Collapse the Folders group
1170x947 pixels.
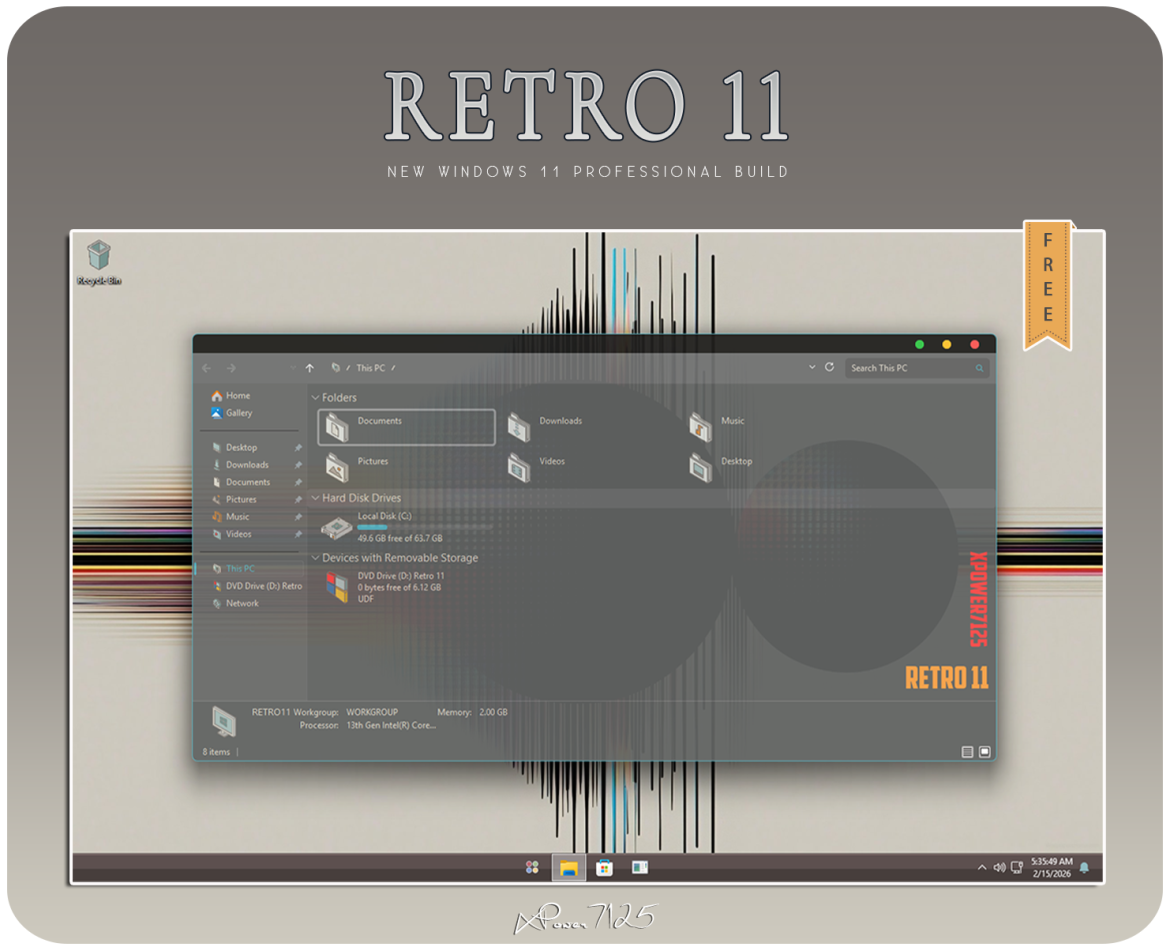pos(316,398)
